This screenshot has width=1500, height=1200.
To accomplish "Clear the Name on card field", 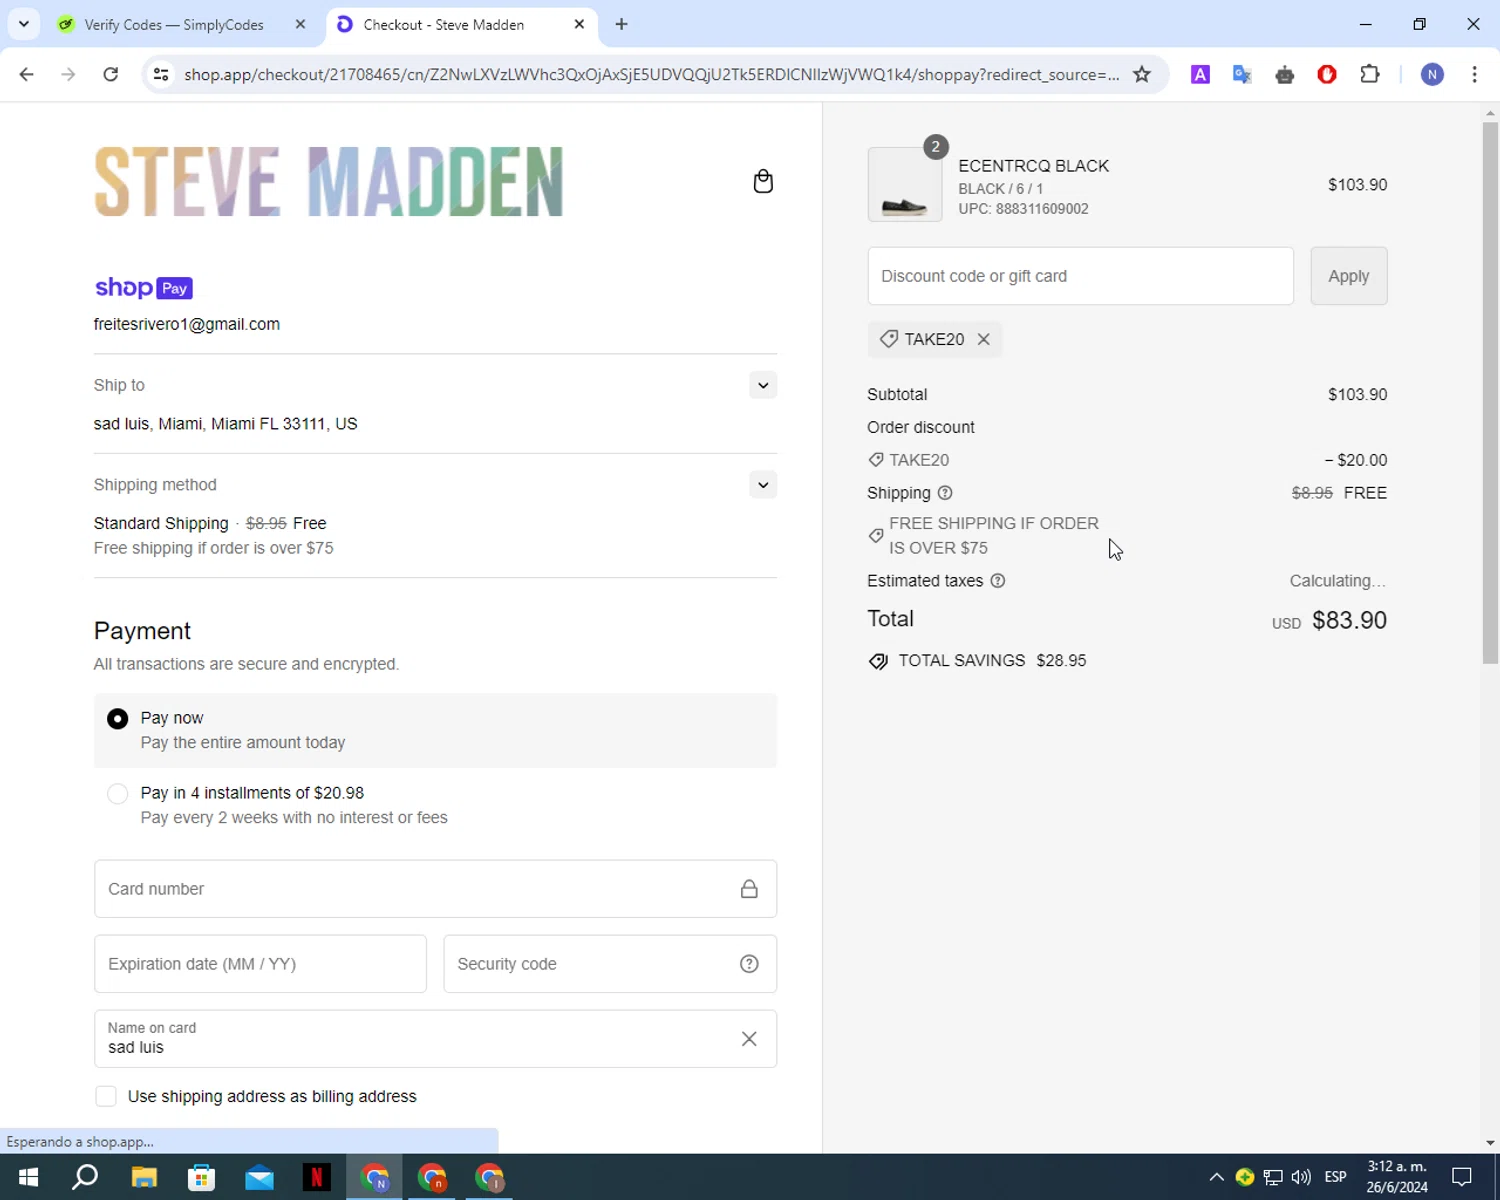I will click(749, 1039).
